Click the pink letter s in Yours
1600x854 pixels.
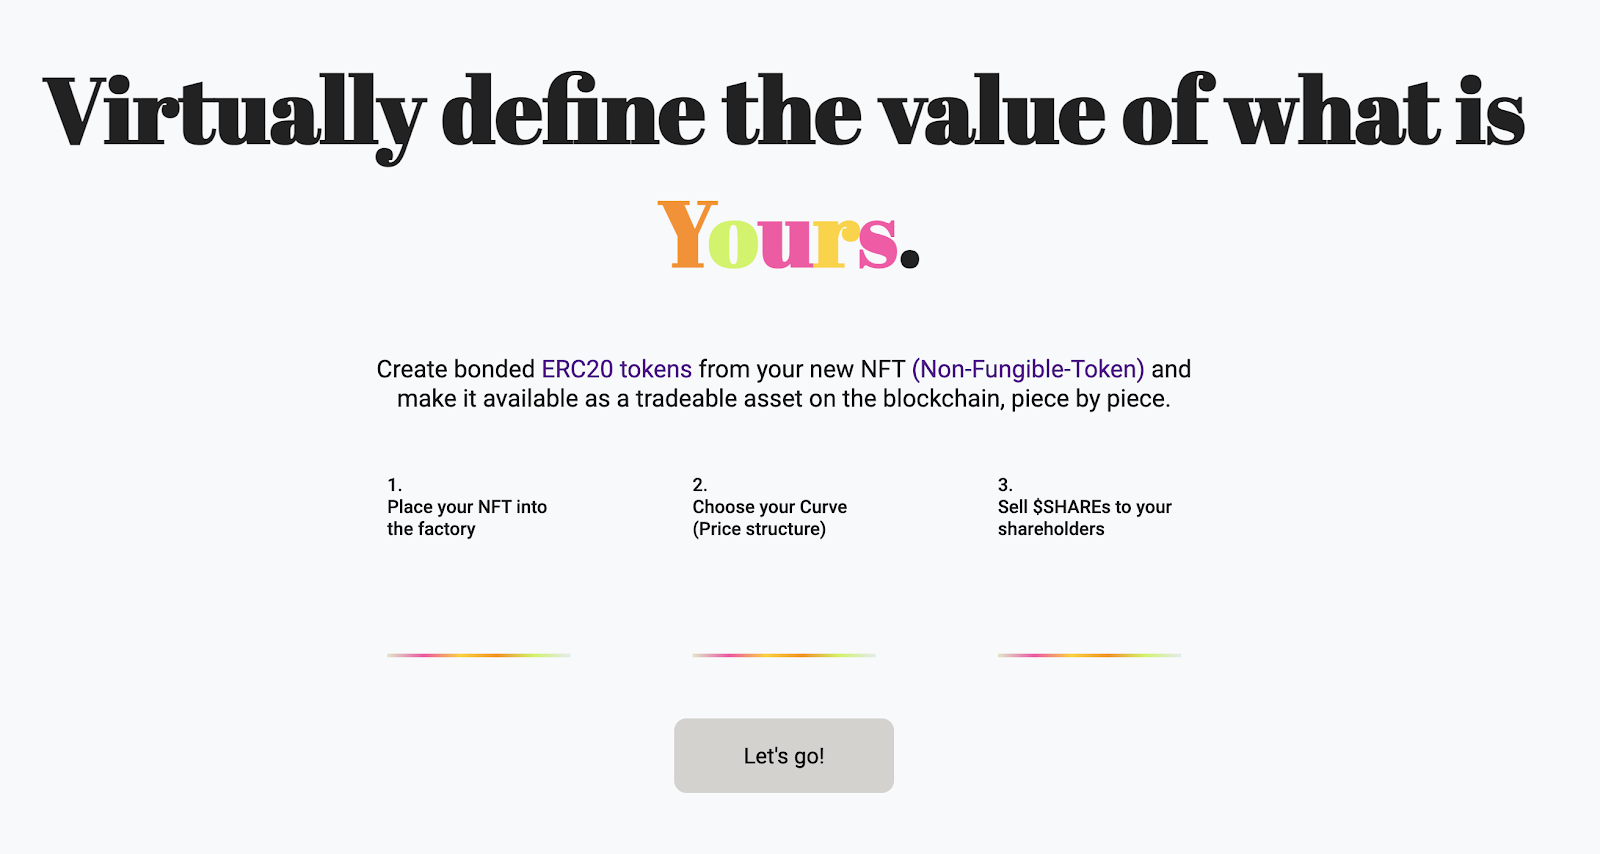(878, 244)
